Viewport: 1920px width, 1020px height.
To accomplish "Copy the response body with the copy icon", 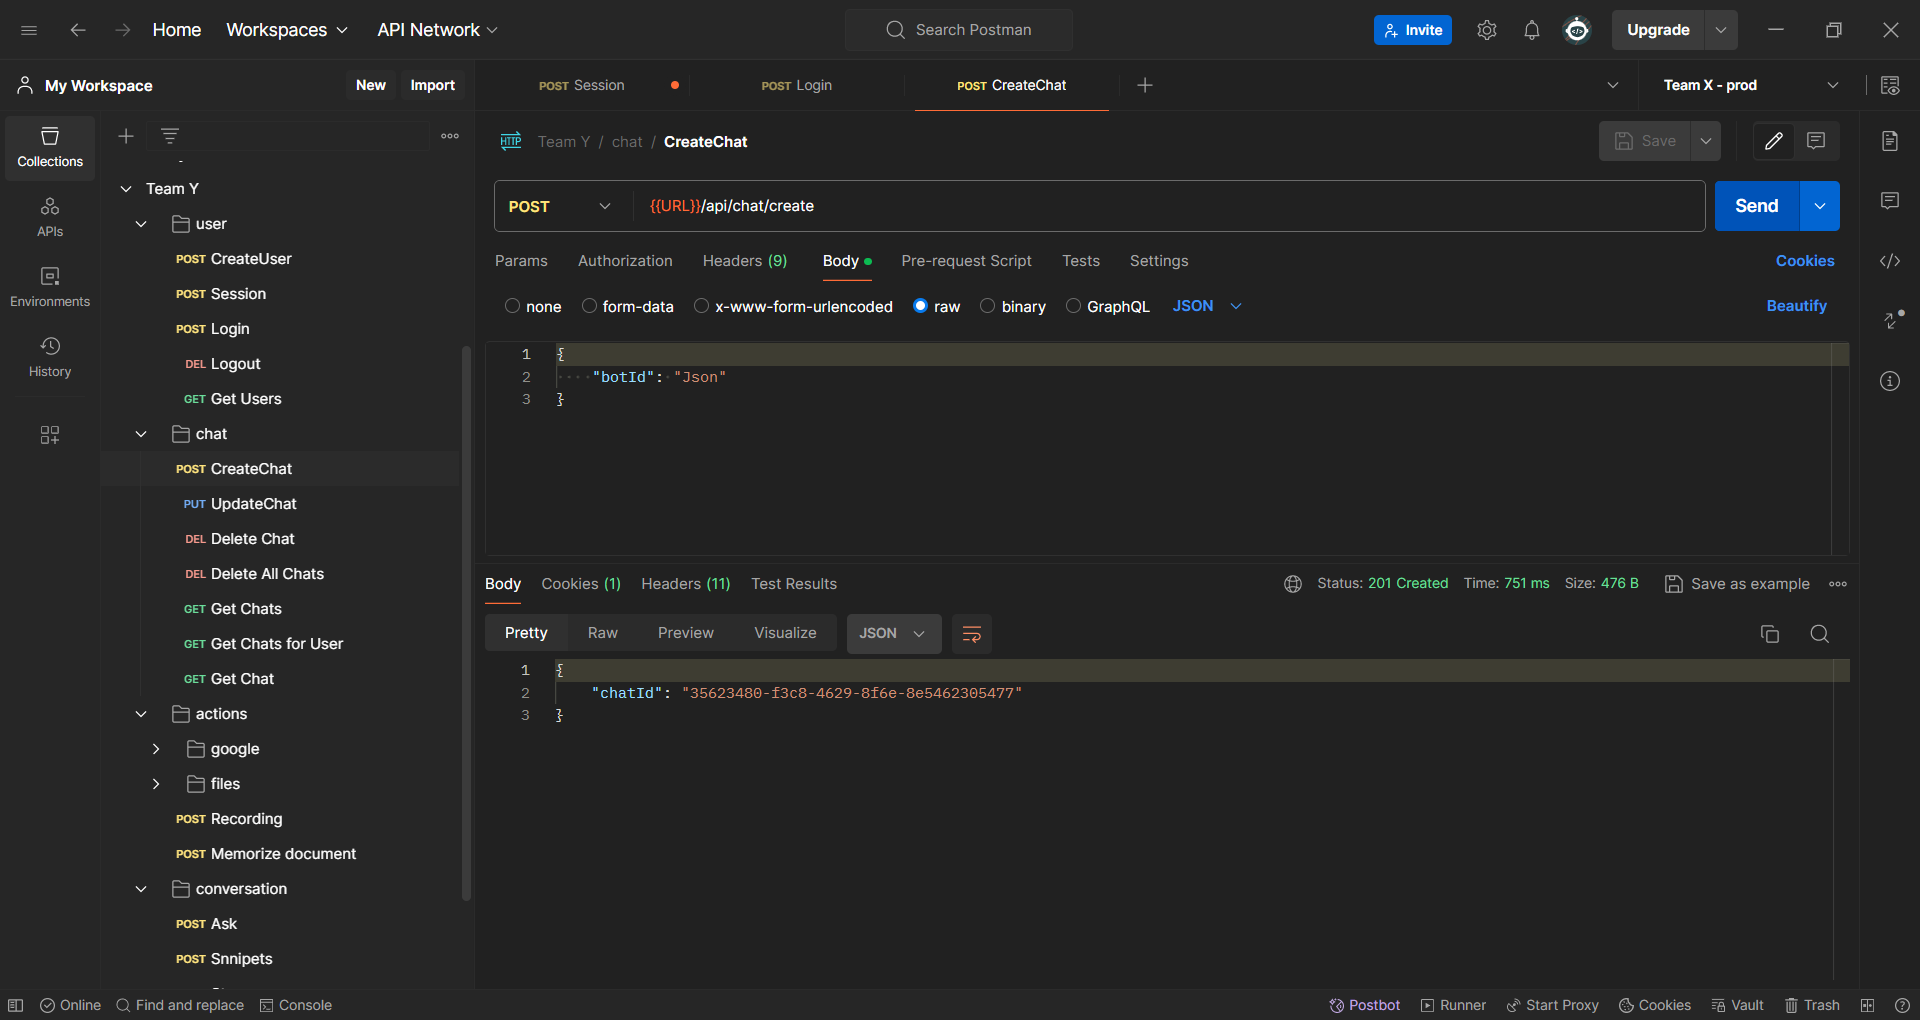I will click(1769, 634).
